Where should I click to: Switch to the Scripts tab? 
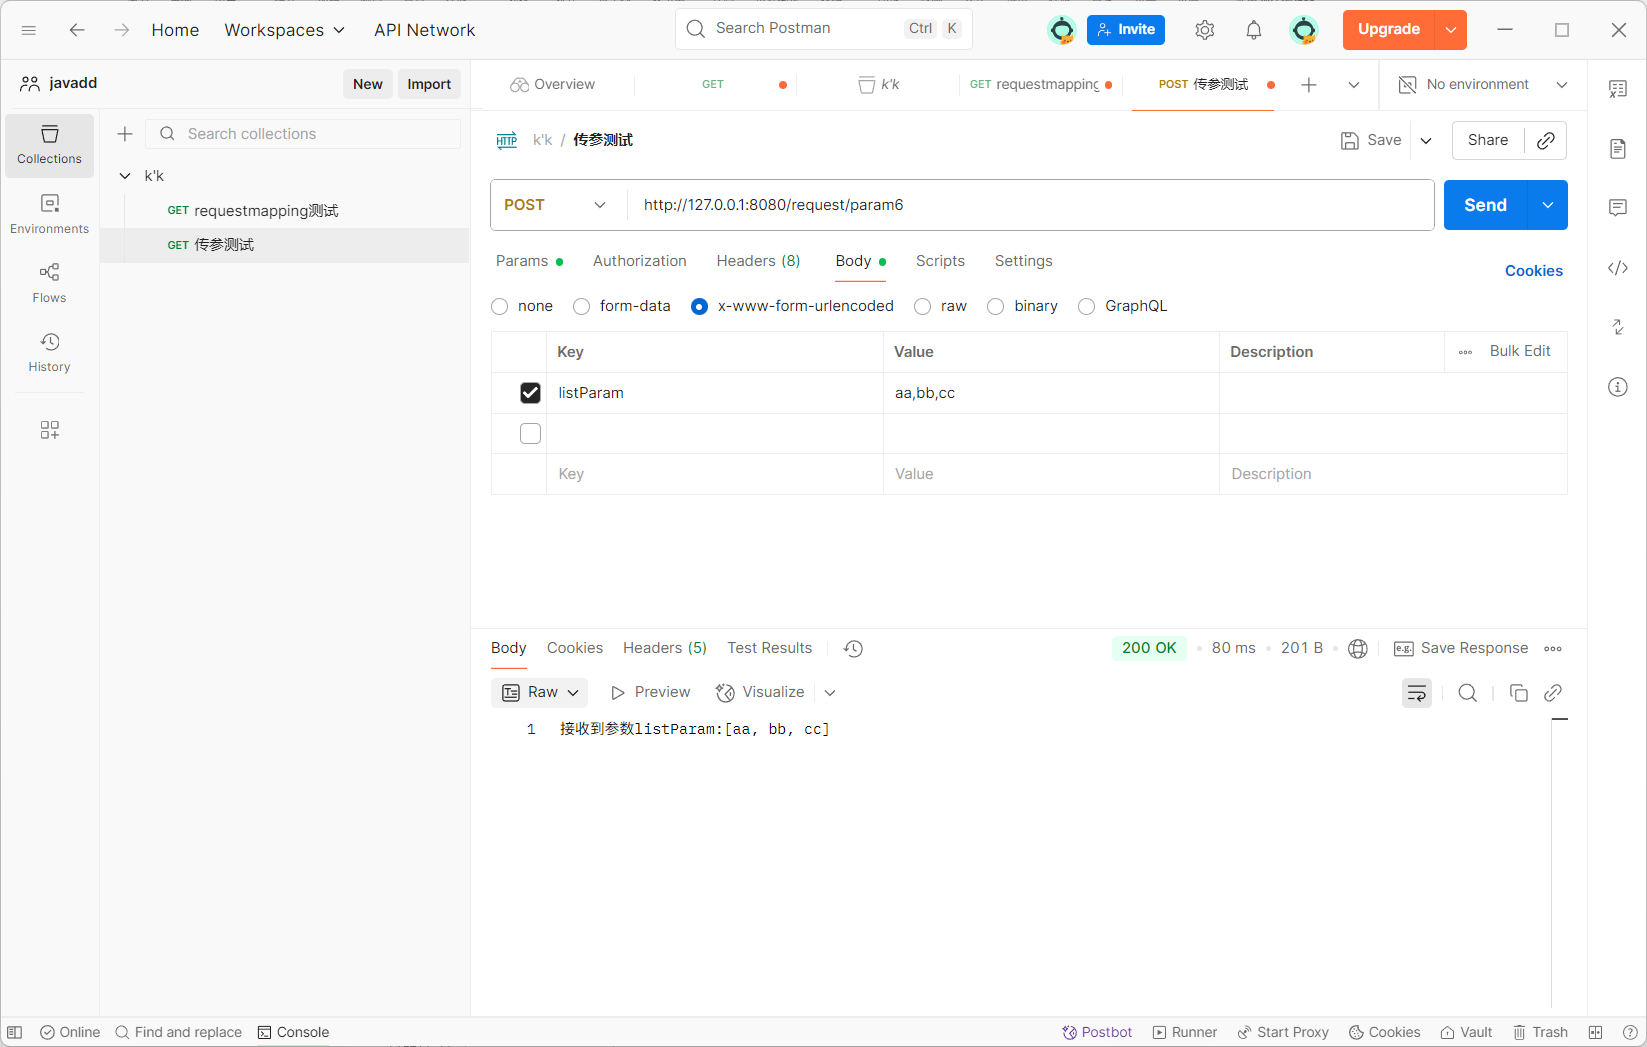click(940, 261)
